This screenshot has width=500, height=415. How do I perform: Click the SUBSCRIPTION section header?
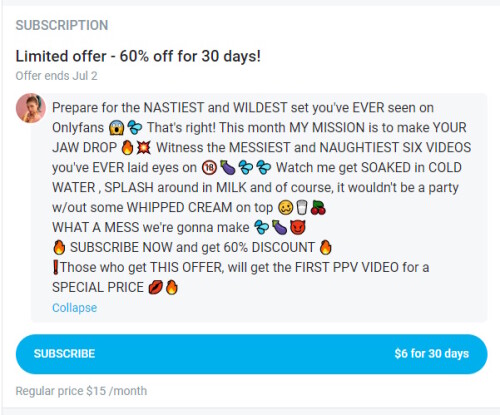coord(62,25)
